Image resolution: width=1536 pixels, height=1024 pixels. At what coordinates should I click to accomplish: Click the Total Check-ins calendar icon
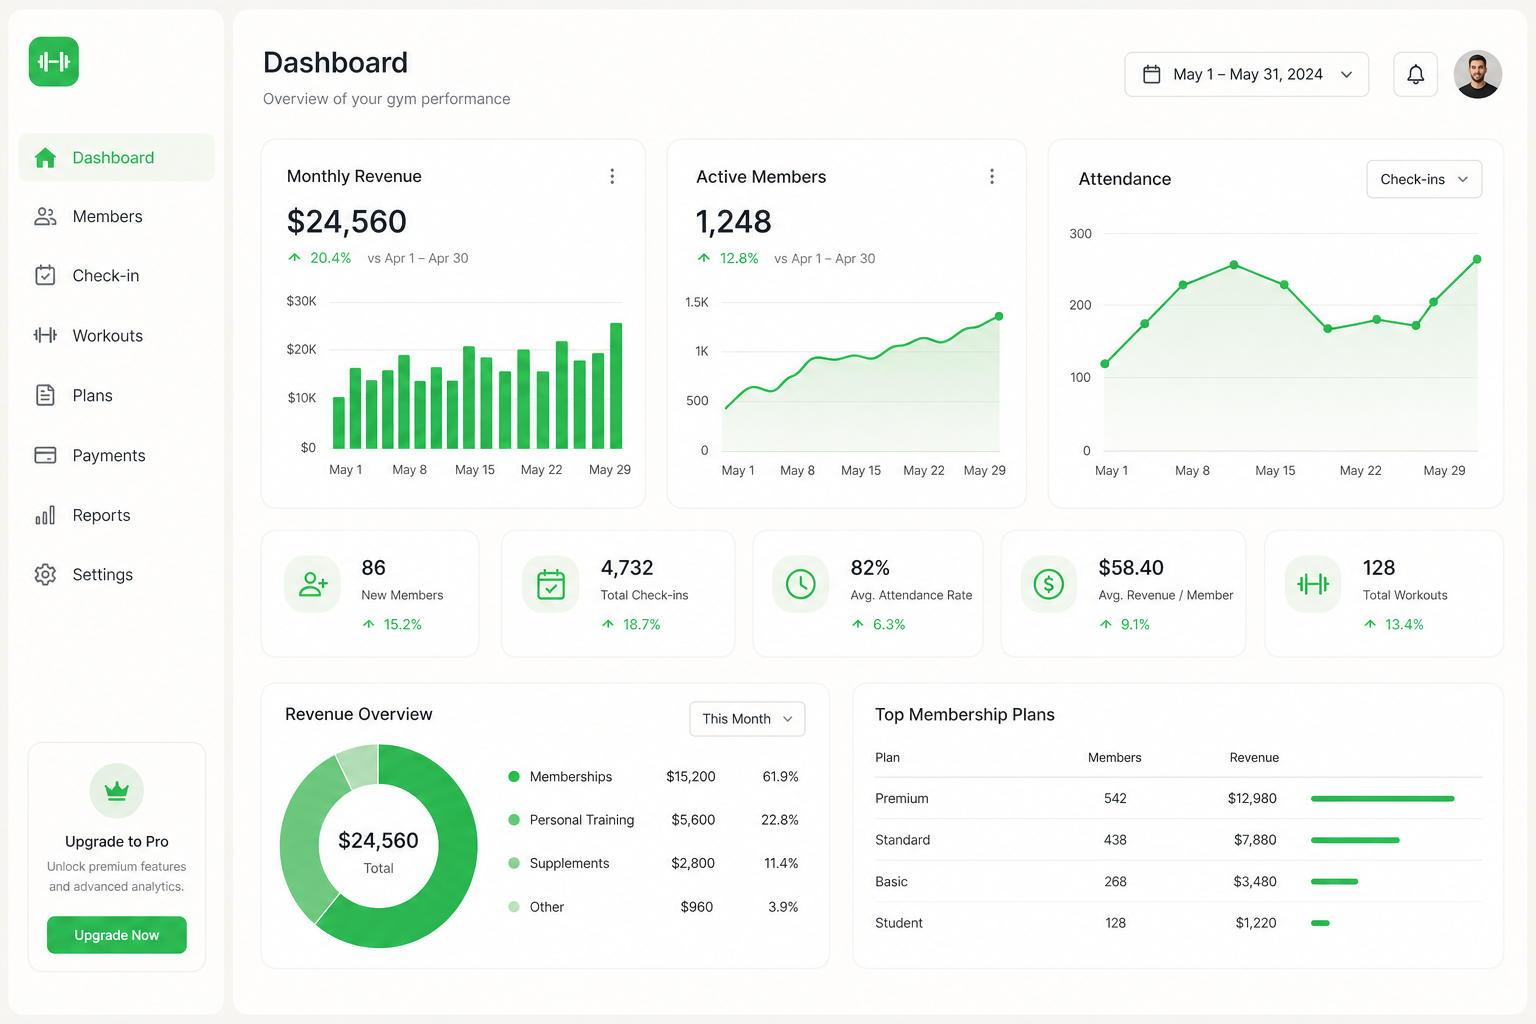point(551,584)
